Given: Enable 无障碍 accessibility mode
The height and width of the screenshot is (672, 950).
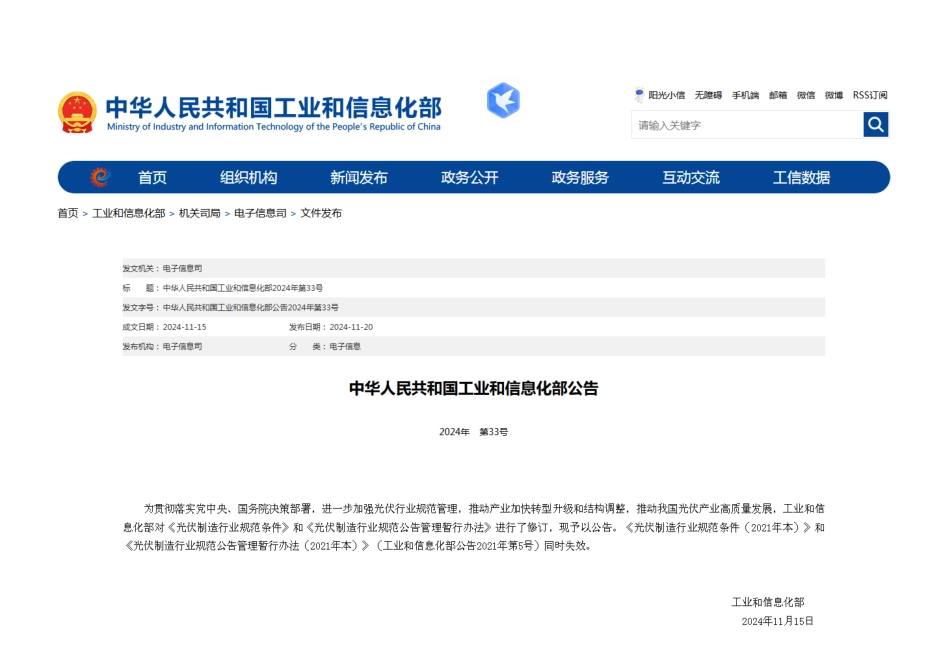Looking at the screenshot, I should coord(707,95).
